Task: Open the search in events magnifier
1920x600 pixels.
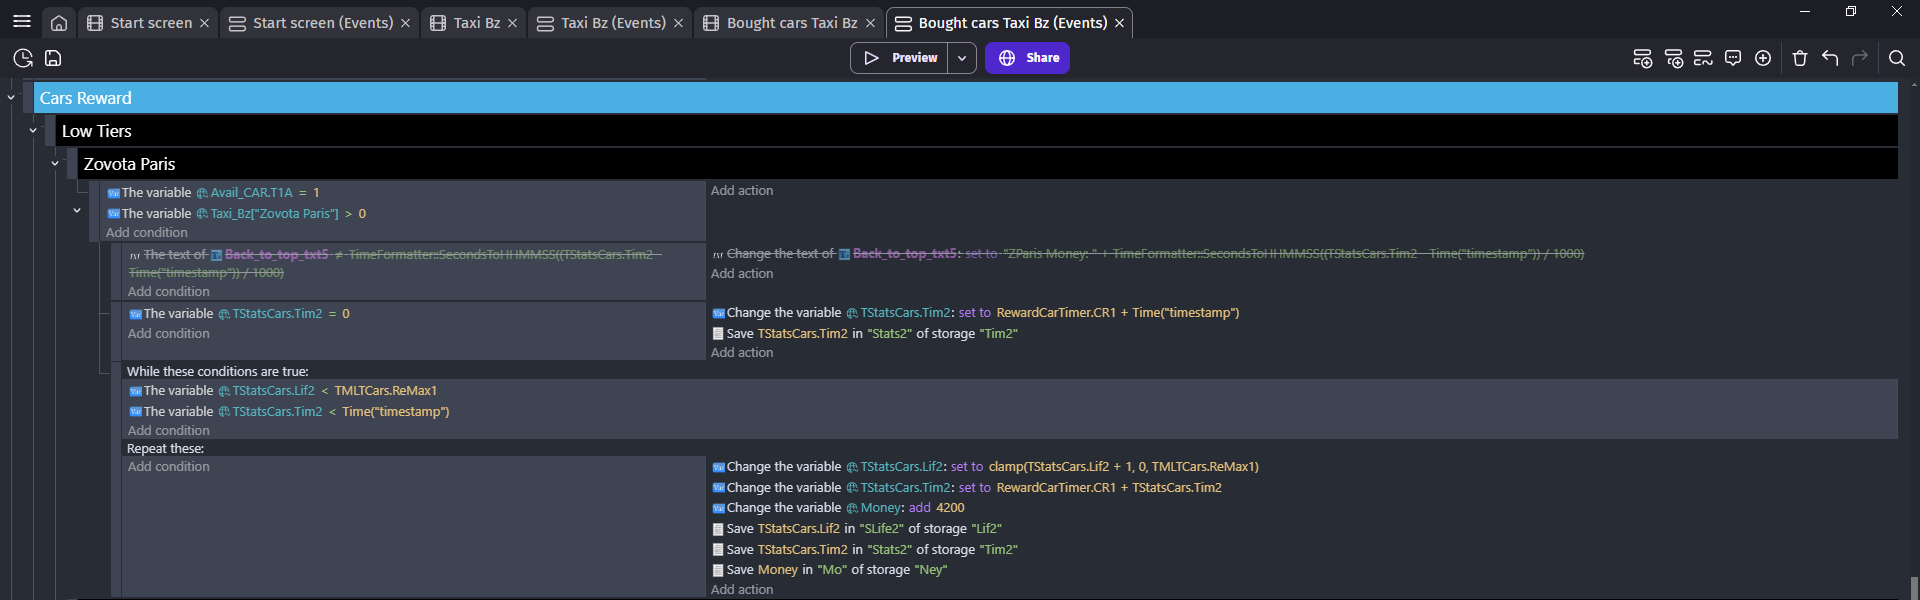Action: coord(1896,58)
